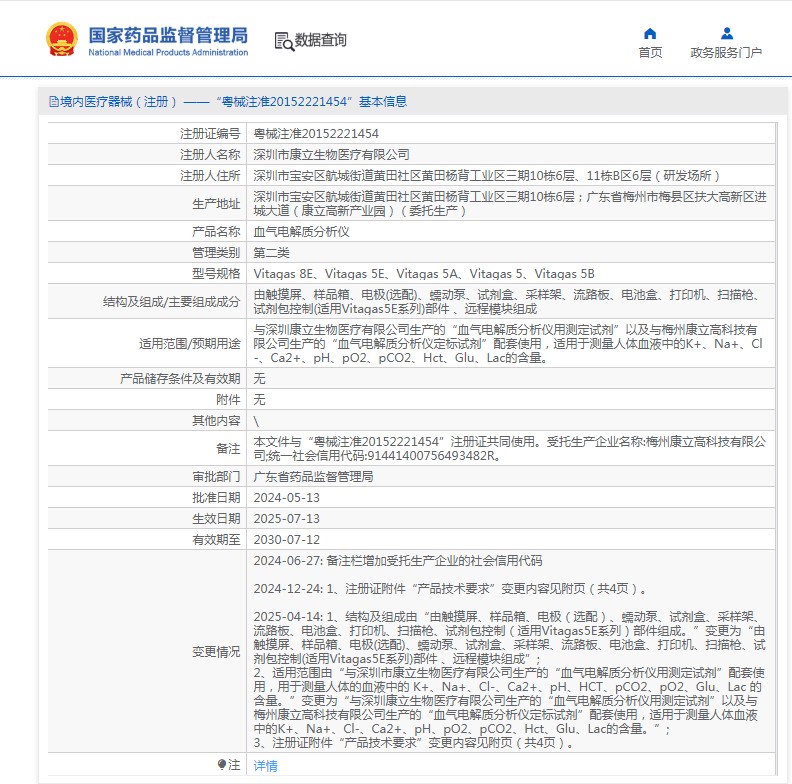Click the 审批部门 label
The image size is (792, 784).
pyautogui.click(x=216, y=477)
